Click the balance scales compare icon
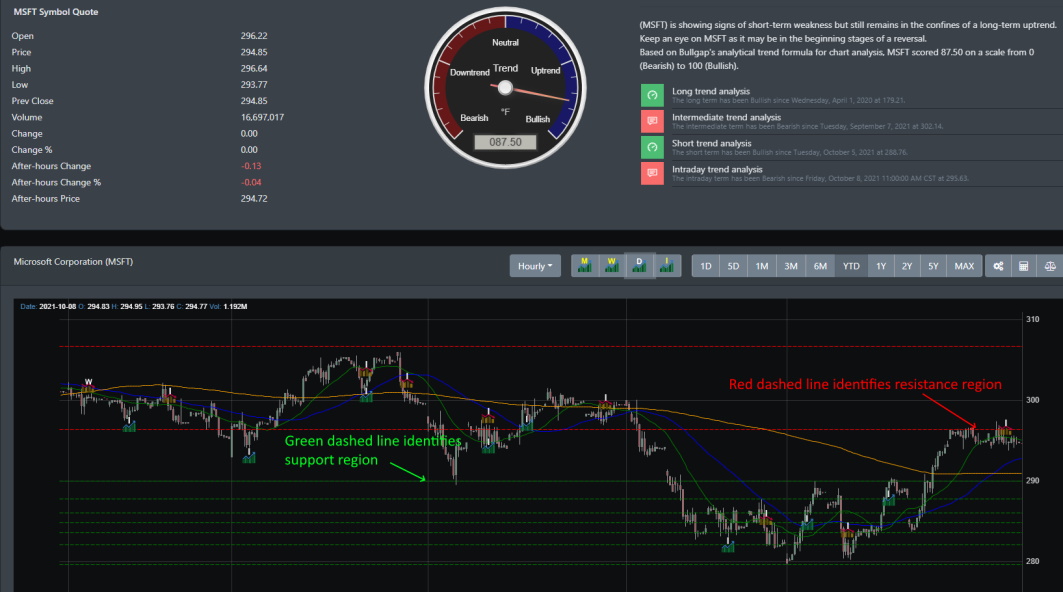Image resolution: width=1063 pixels, height=592 pixels. 1049,266
